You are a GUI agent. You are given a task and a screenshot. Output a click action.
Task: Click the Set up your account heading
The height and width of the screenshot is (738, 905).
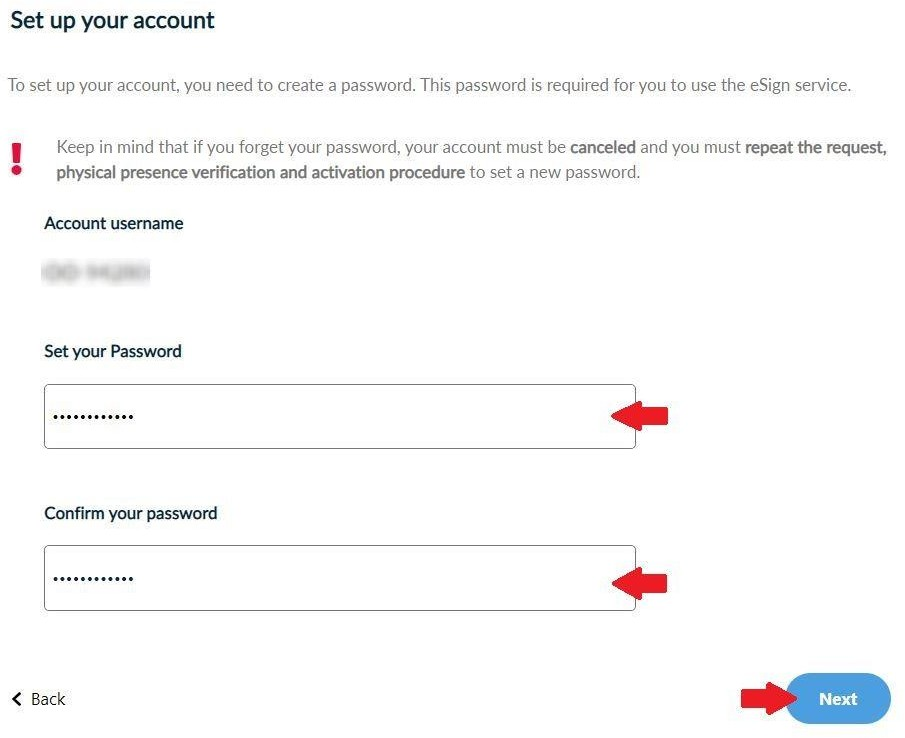click(x=112, y=20)
